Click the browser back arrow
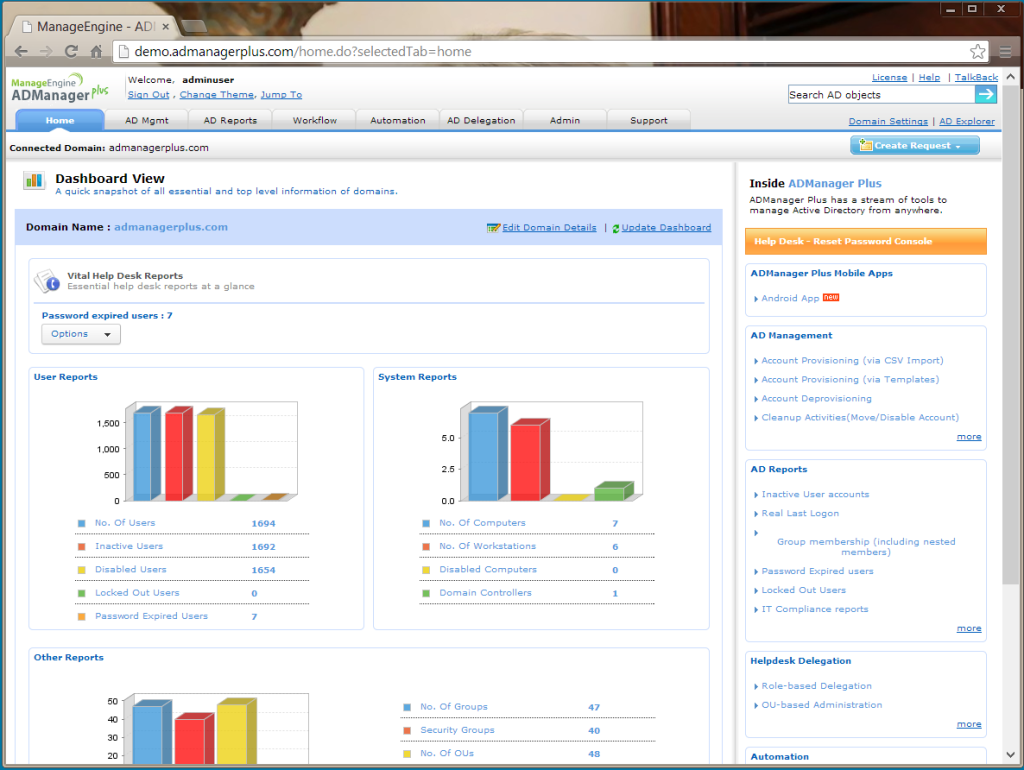 coord(21,52)
